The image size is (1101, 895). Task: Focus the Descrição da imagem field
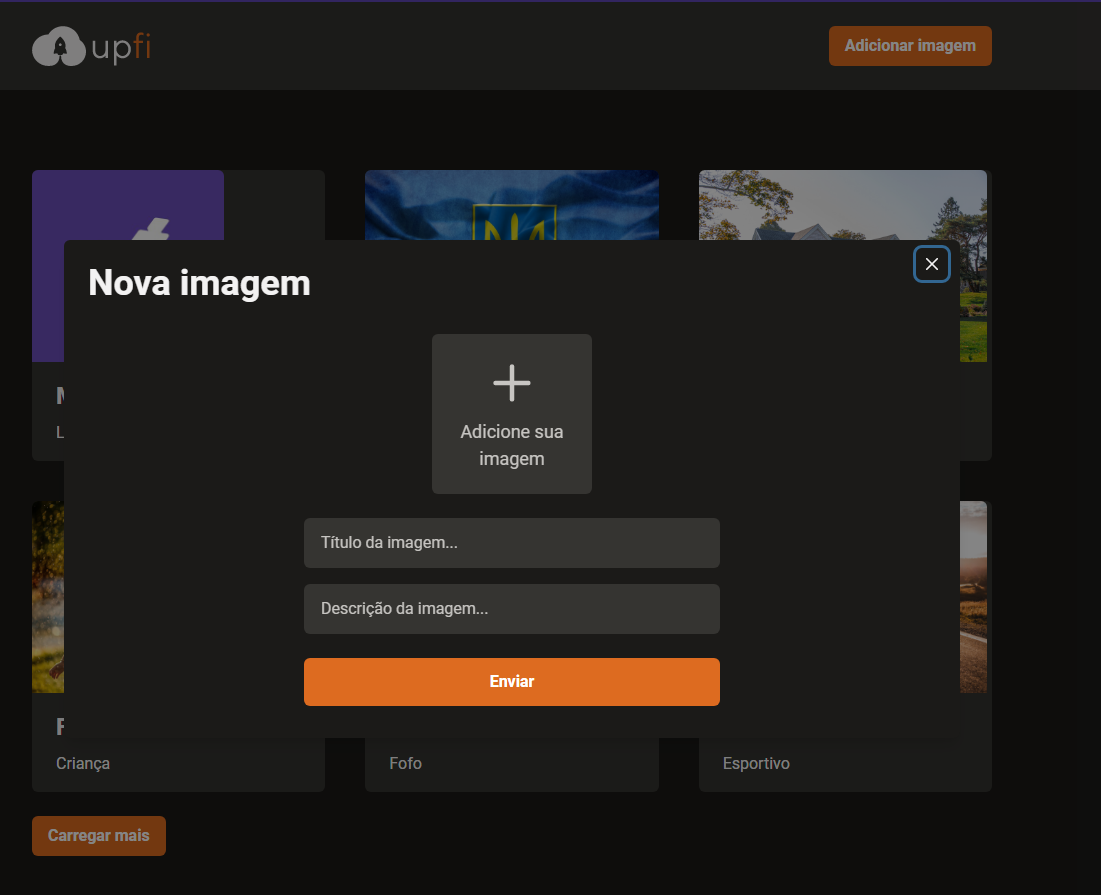coord(512,609)
